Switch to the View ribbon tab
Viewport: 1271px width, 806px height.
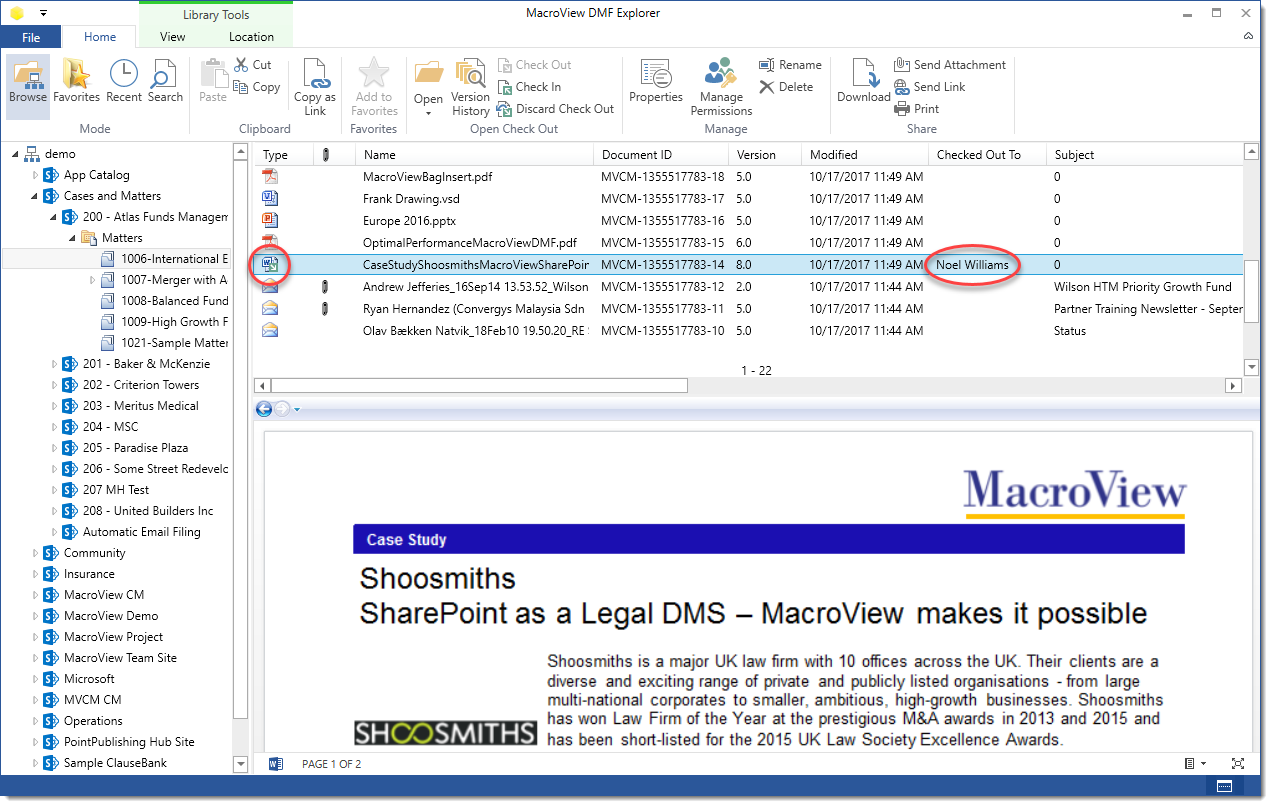coord(173,37)
